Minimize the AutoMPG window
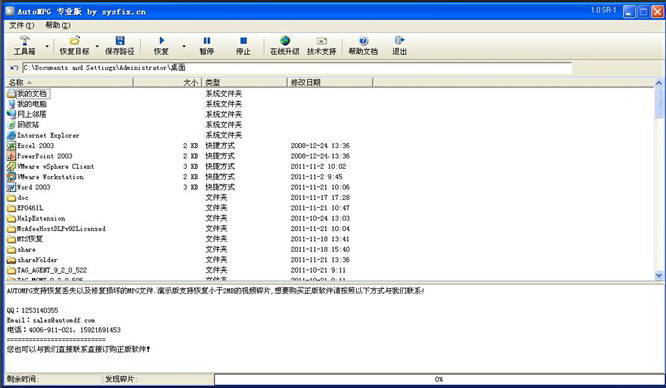Image resolution: width=666 pixels, height=388 pixels. [629, 11]
